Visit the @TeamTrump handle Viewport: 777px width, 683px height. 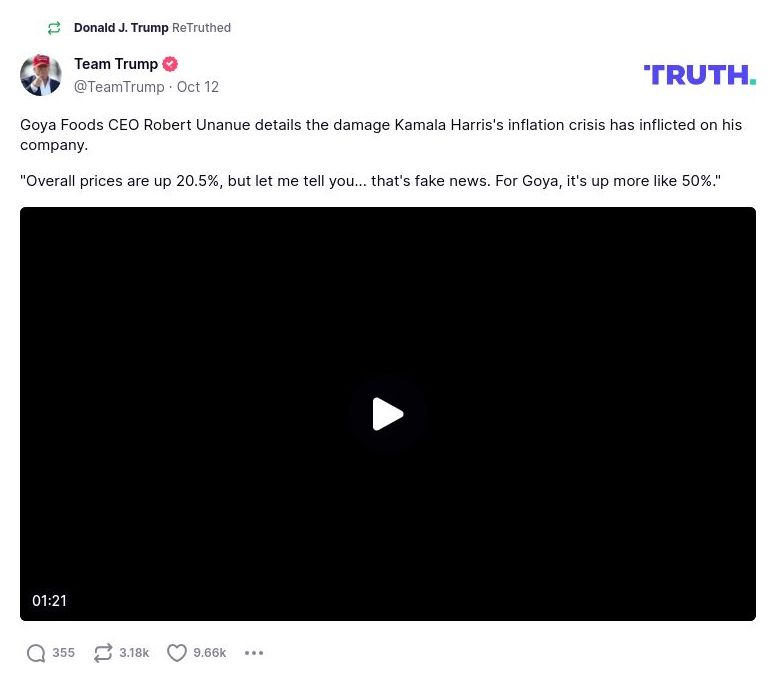[119, 87]
